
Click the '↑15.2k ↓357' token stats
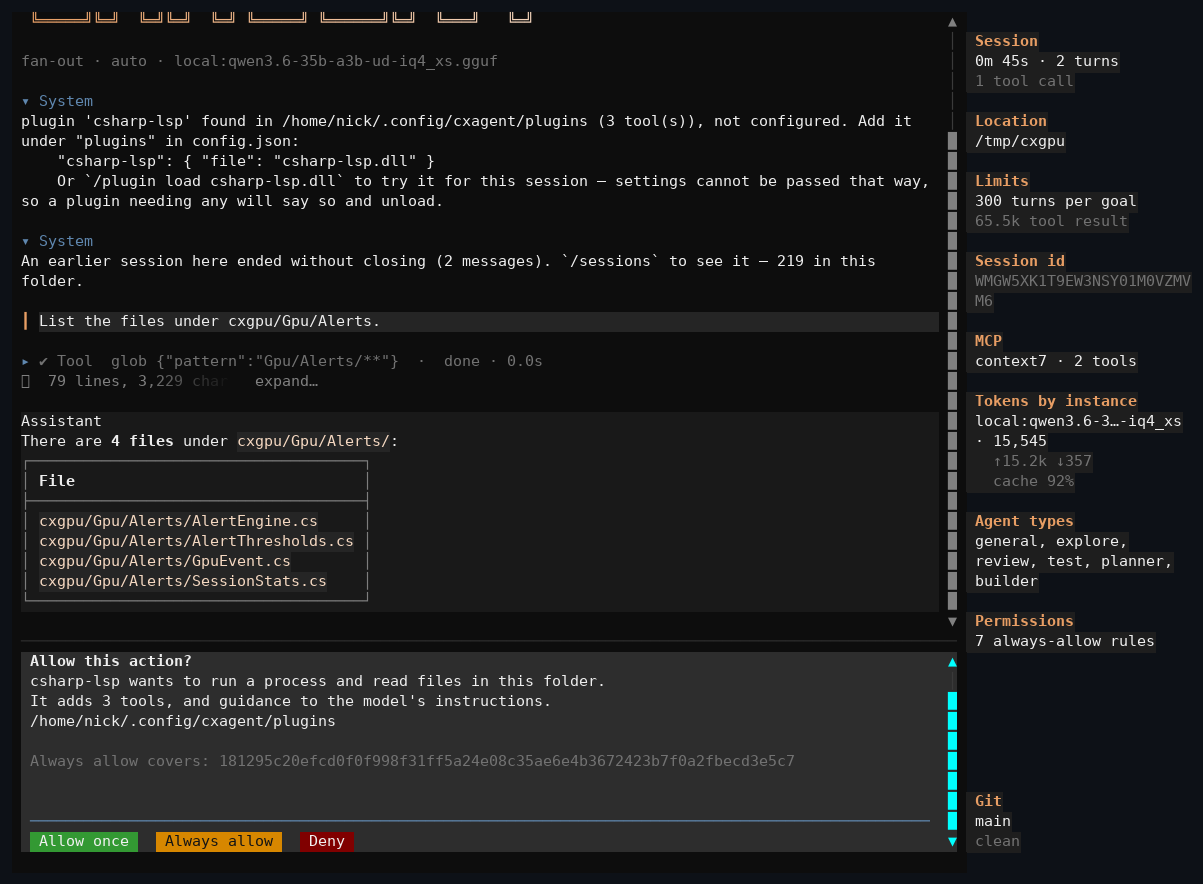(x=1042, y=461)
